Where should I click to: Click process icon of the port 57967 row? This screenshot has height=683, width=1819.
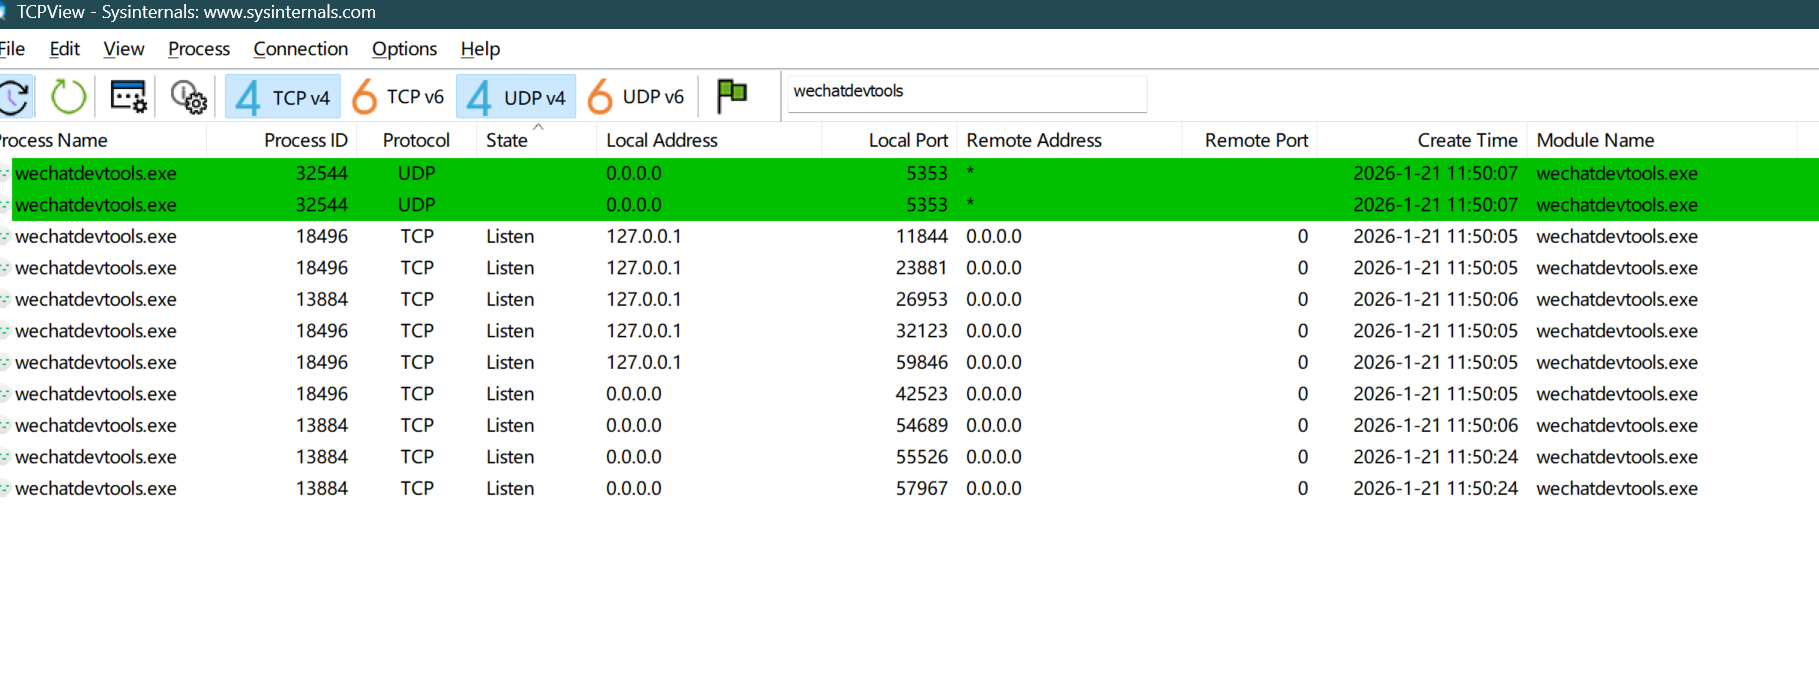pyautogui.click(x=5, y=488)
